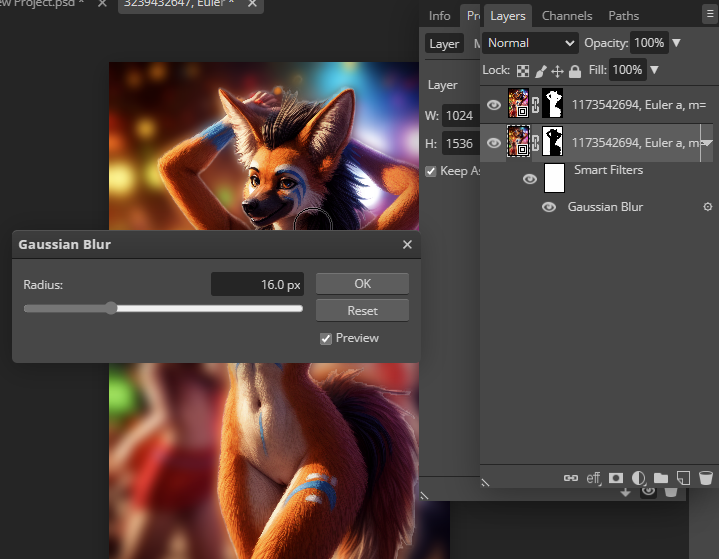
Task: Lock transparent pixels of the layer
Action: [x=521, y=71]
